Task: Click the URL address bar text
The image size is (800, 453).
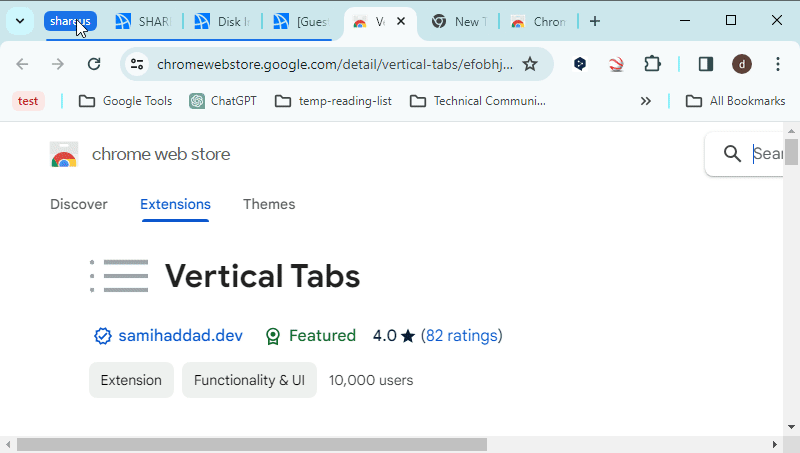Action: [x=335, y=64]
